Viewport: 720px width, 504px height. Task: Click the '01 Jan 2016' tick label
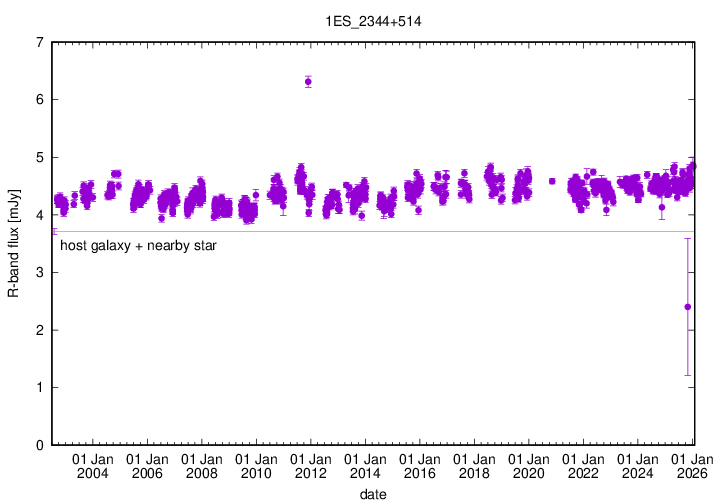(419, 466)
